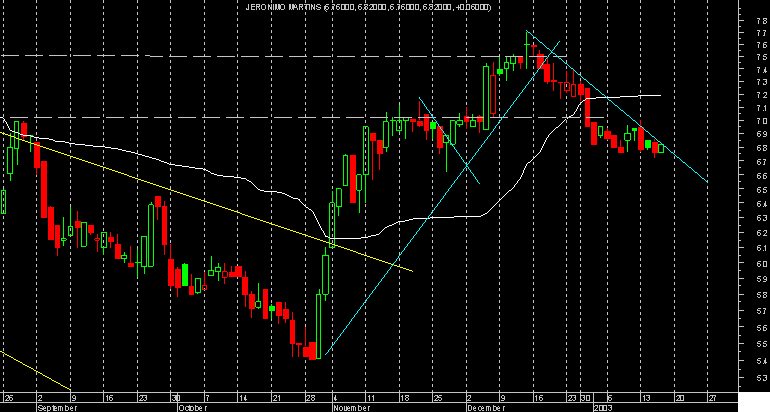Click the JERONIMO MARTINS chart title
Screen dimensions: 770x412
(368, 7)
